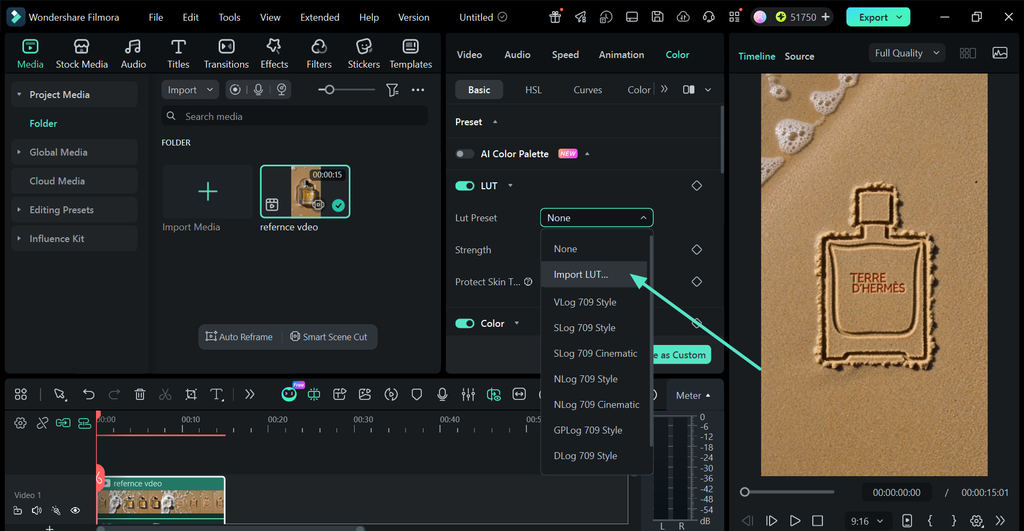
Task: Toggle the compare before/after view icon
Action: click(x=688, y=89)
